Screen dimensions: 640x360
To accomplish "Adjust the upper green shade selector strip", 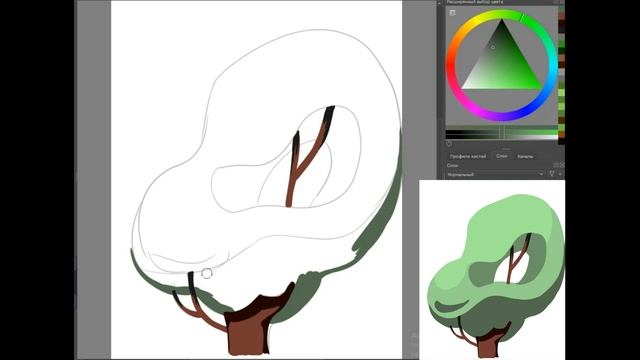I will click(502, 132).
